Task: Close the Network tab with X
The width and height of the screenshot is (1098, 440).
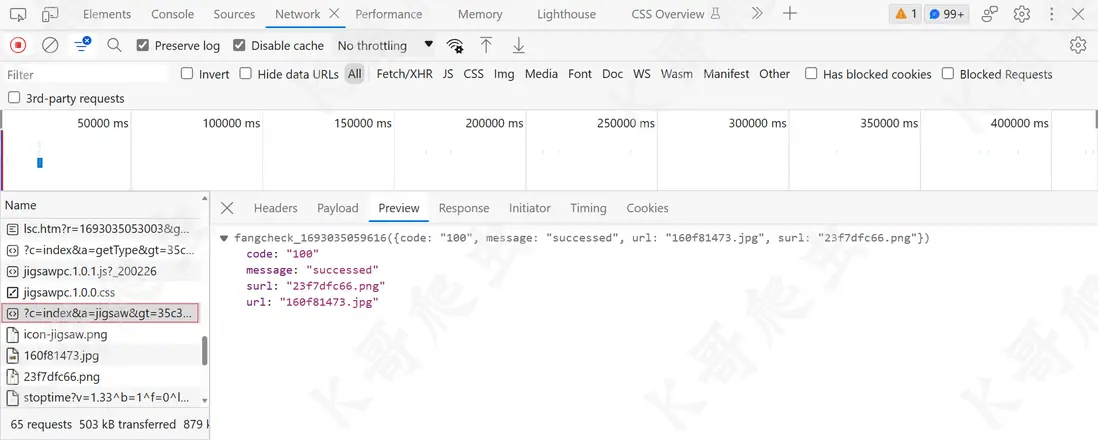Action: tap(334, 13)
